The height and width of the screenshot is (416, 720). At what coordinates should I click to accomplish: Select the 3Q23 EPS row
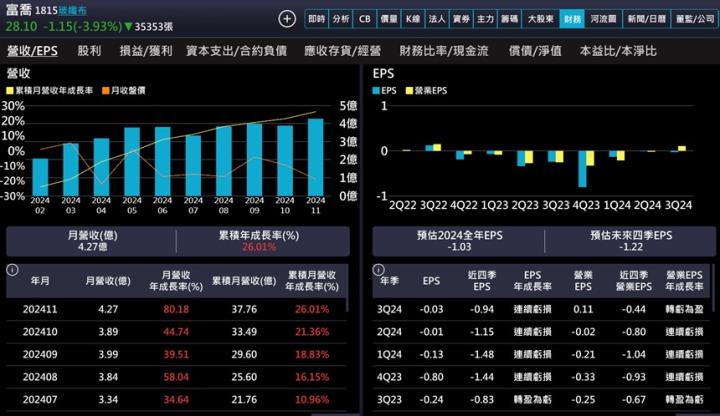541,399
